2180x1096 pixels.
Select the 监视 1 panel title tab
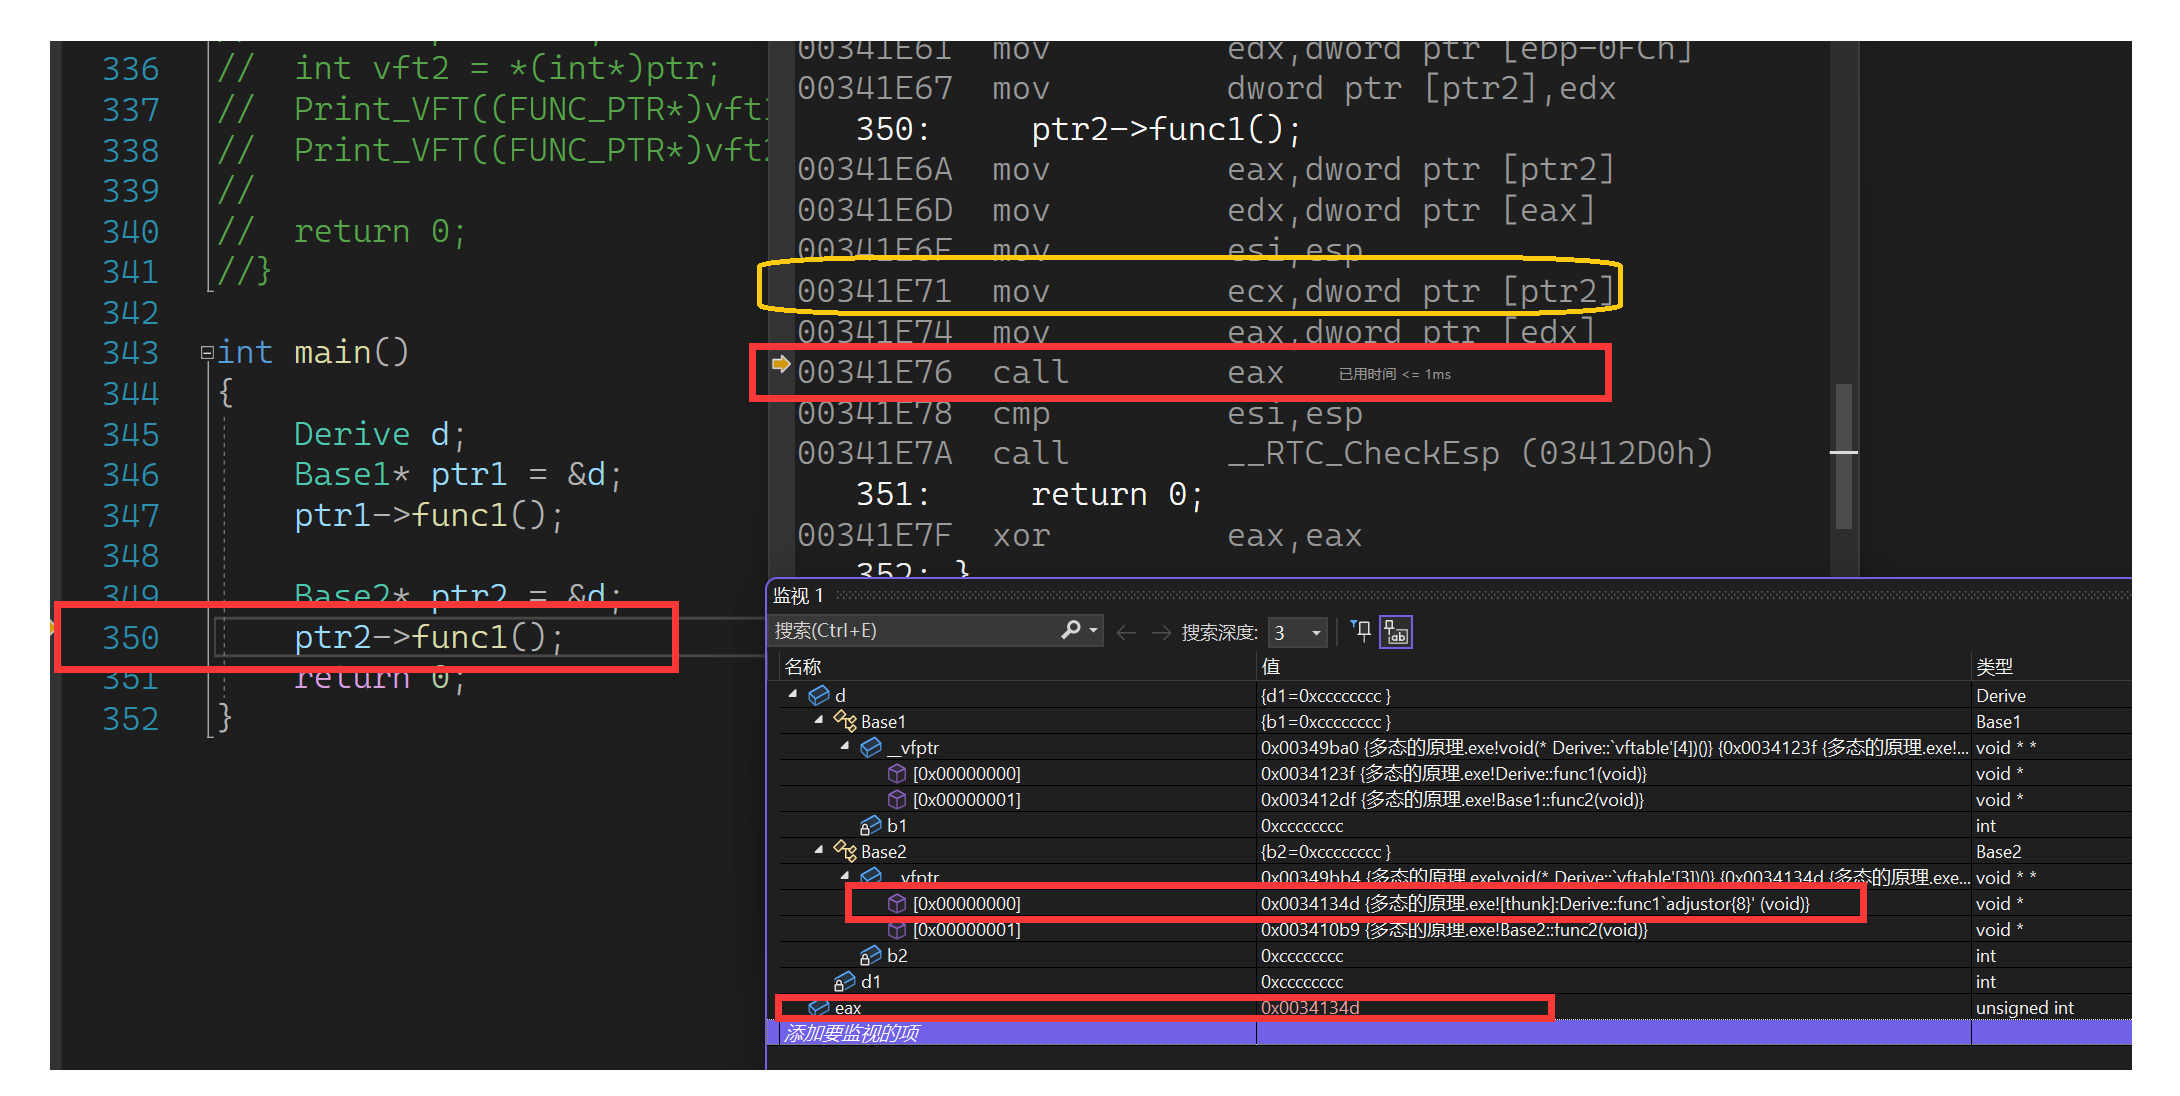[x=798, y=596]
